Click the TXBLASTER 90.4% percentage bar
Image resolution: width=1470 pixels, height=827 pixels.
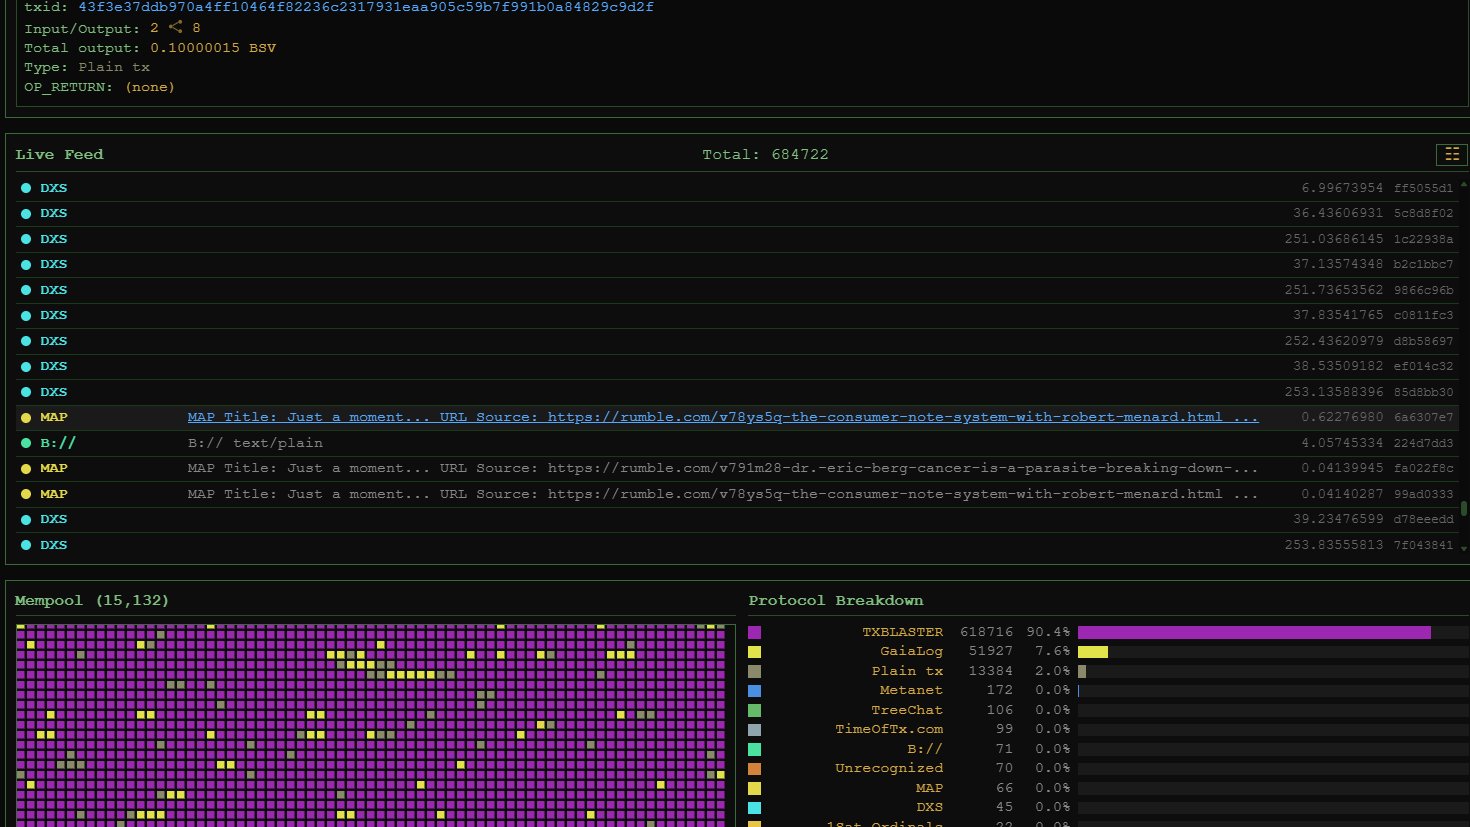pyautogui.click(x=1254, y=632)
